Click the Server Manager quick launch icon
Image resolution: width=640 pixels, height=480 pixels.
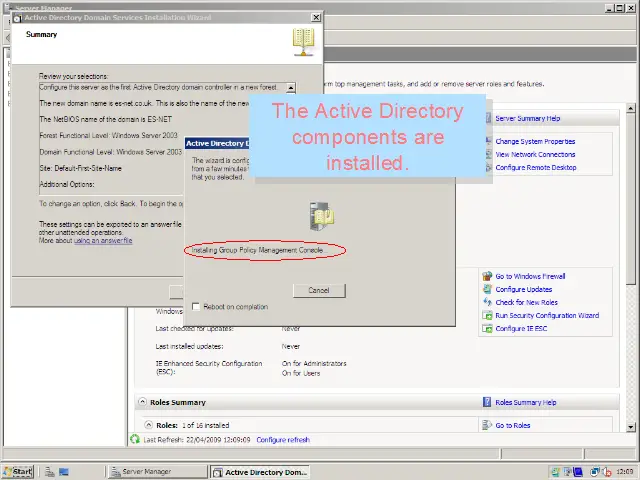tap(50, 472)
